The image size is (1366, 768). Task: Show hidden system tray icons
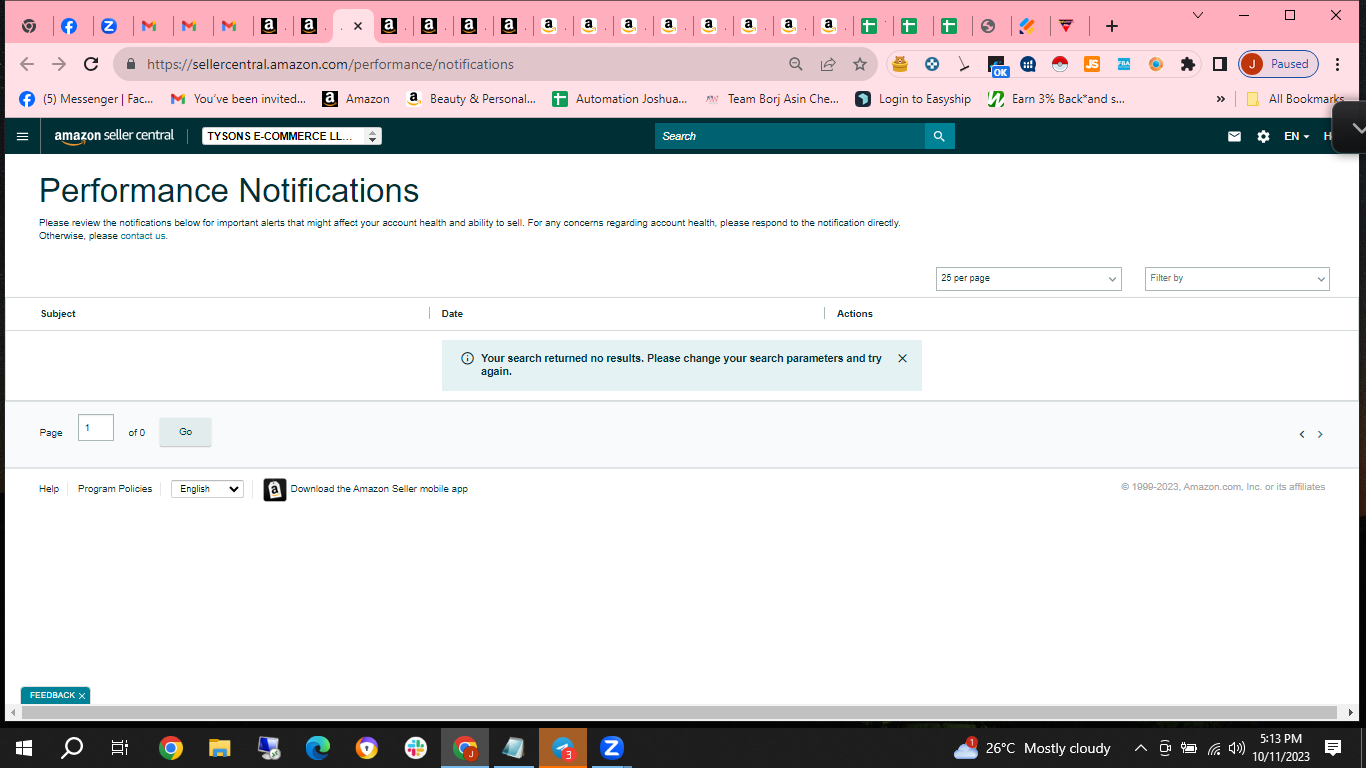click(x=1140, y=748)
